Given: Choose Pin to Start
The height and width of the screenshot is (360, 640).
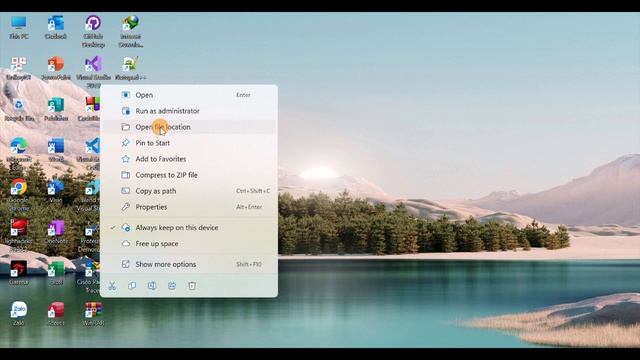Looking at the screenshot, I should tap(189, 143).
